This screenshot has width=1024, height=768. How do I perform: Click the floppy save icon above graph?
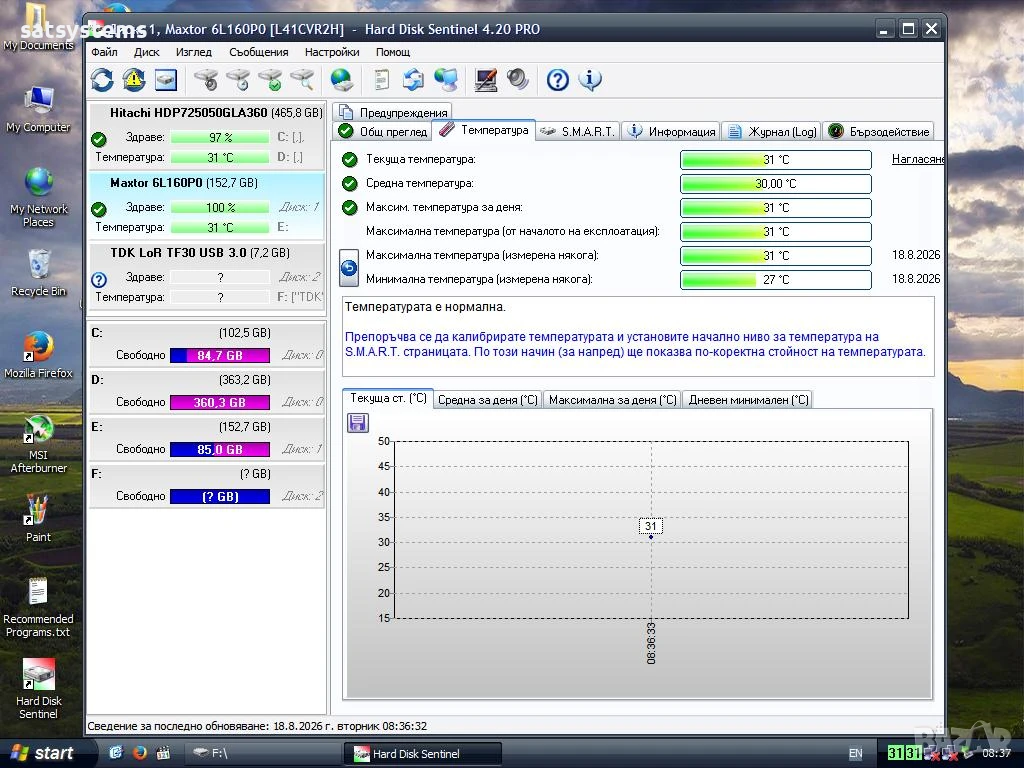tap(358, 423)
